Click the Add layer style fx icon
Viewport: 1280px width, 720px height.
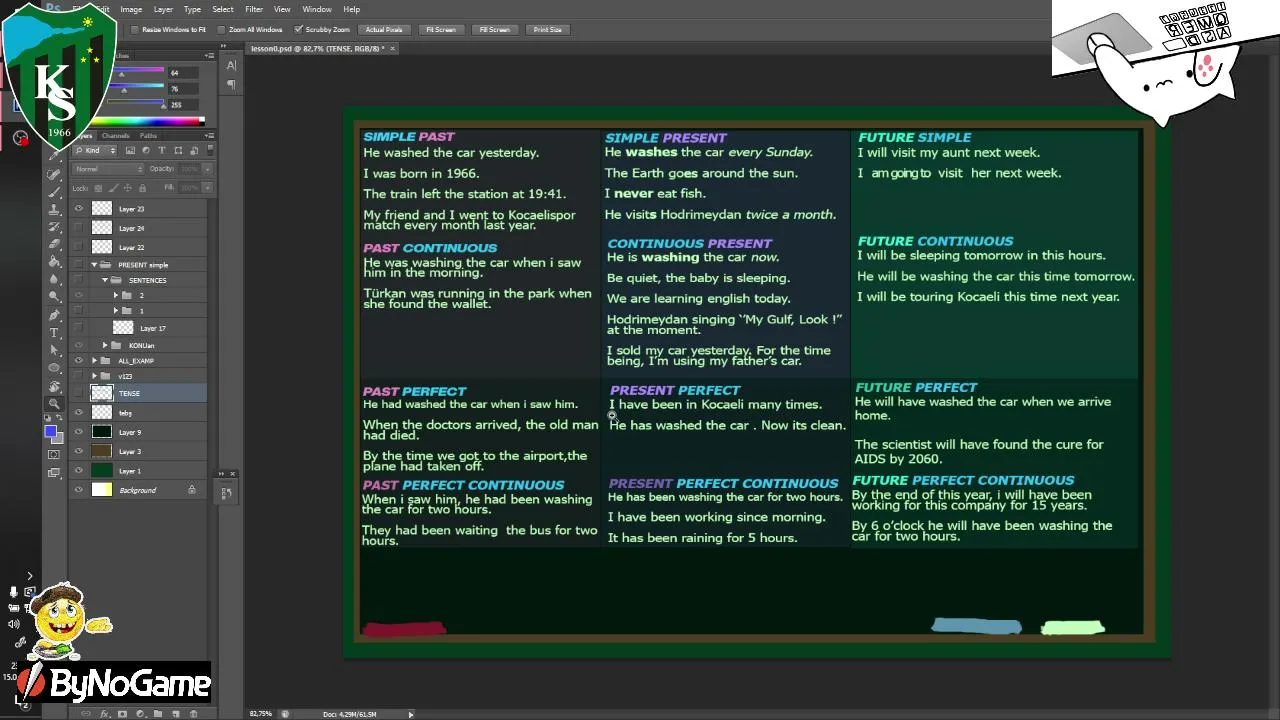104,714
